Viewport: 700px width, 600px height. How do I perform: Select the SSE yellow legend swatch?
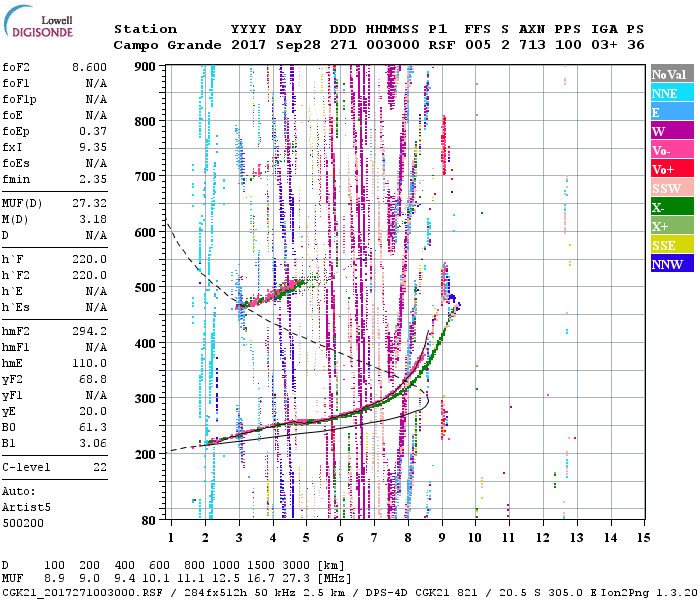pos(672,245)
